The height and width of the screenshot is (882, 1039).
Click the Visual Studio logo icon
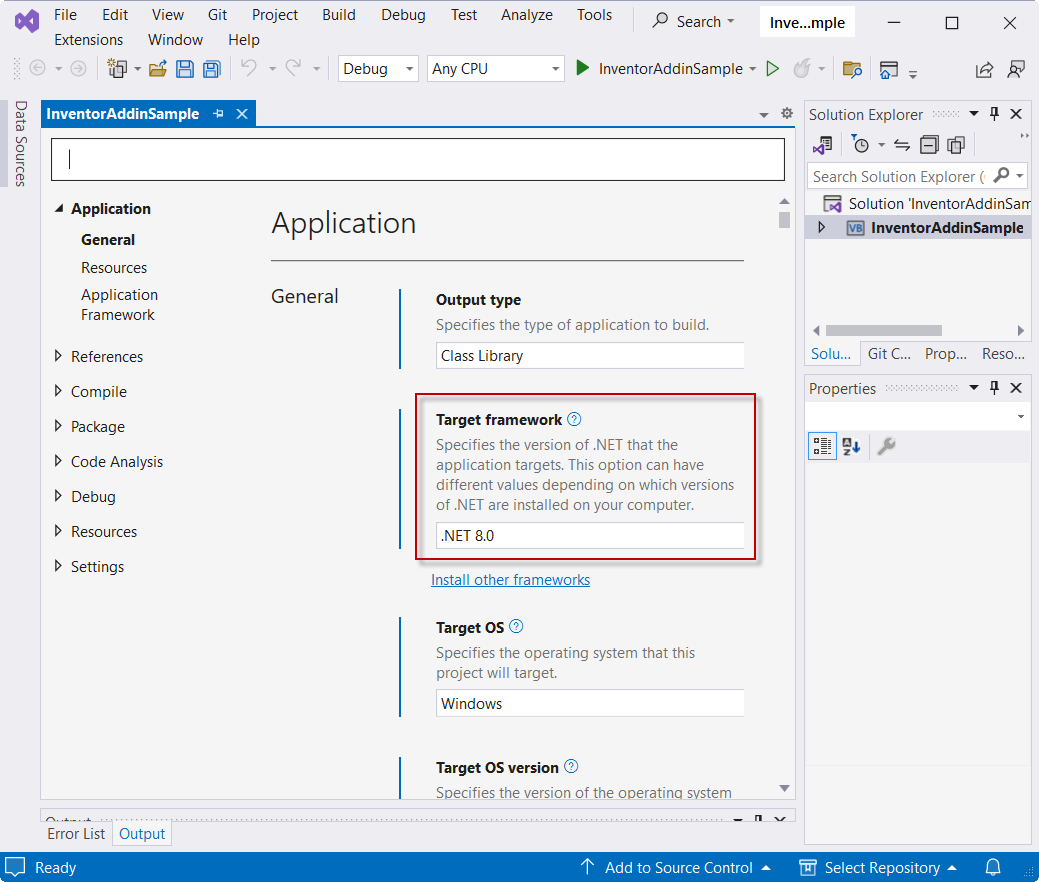tap(27, 22)
